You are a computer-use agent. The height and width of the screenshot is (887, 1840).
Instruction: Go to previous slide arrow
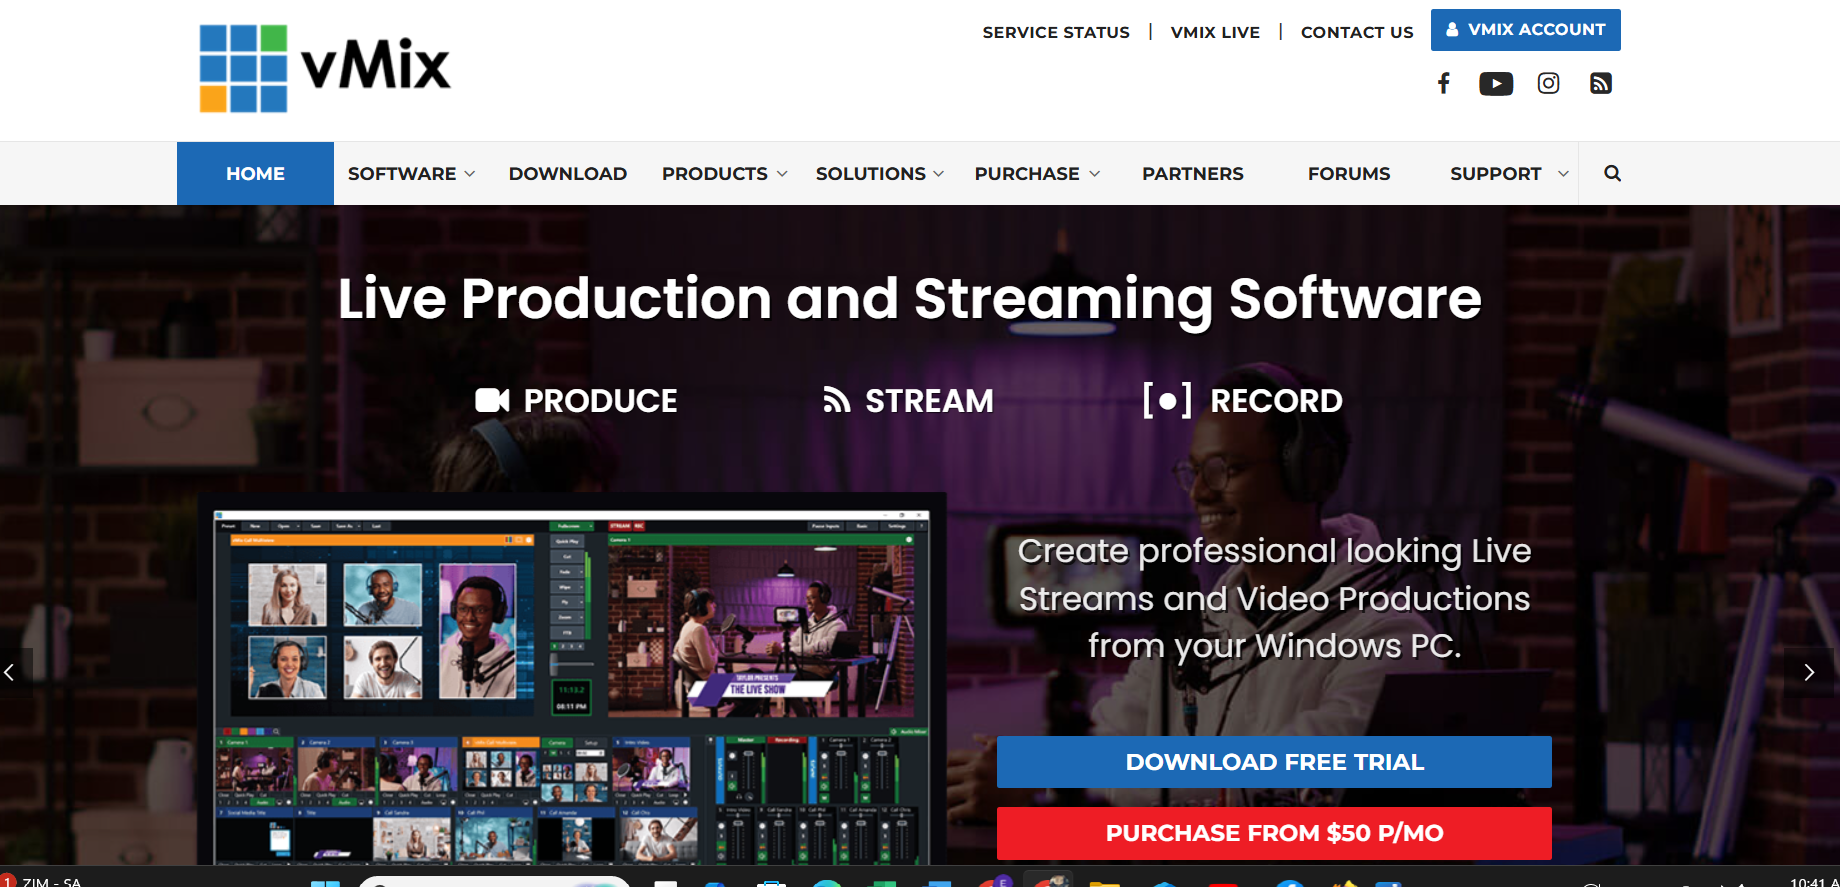[10, 672]
